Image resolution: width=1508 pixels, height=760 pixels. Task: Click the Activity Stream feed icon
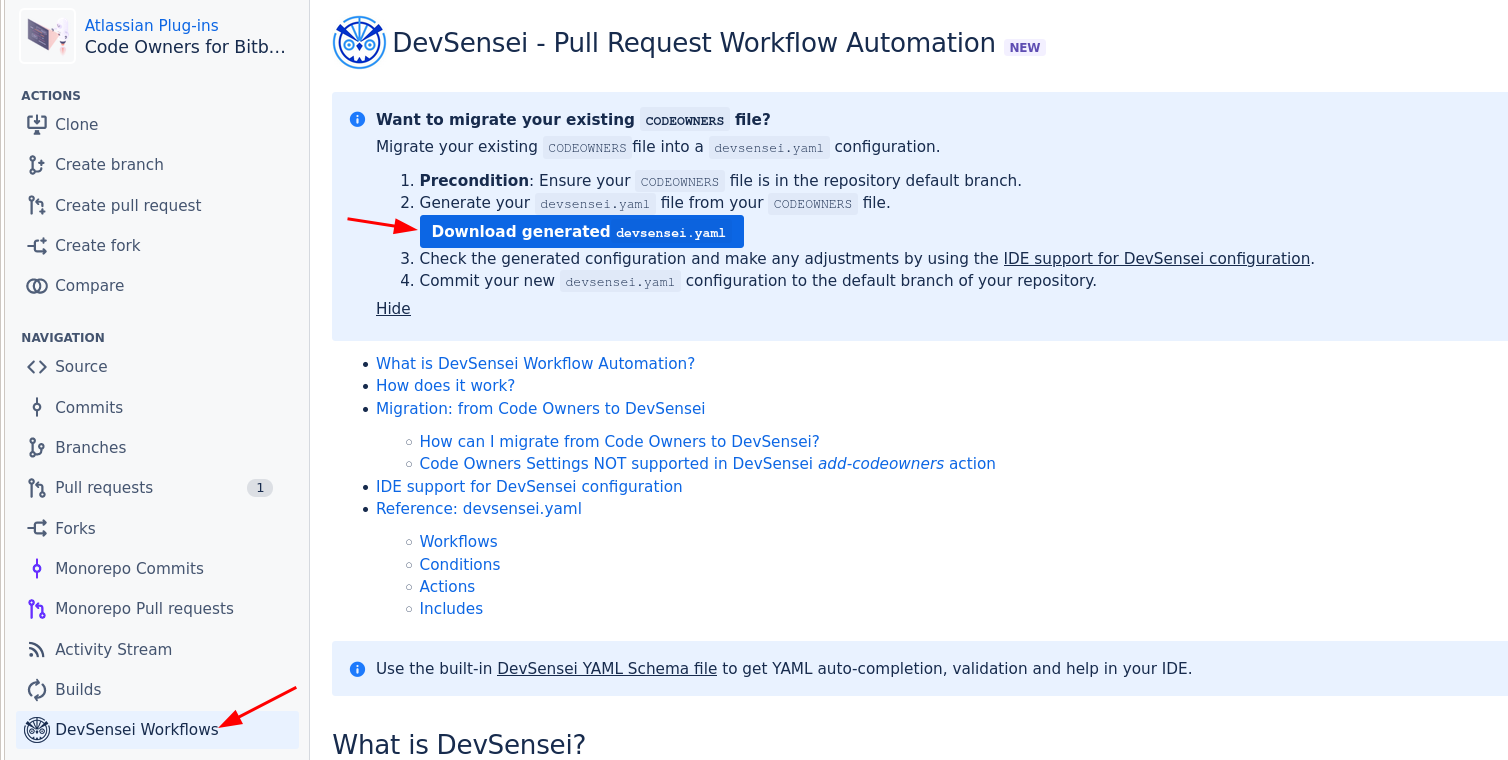(37, 649)
